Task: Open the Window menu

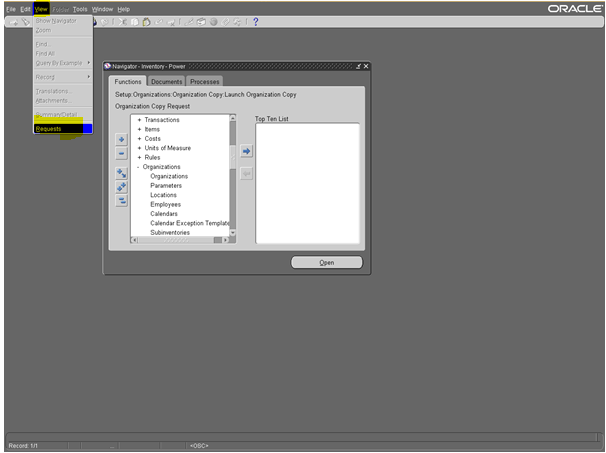Action: (102, 9)
